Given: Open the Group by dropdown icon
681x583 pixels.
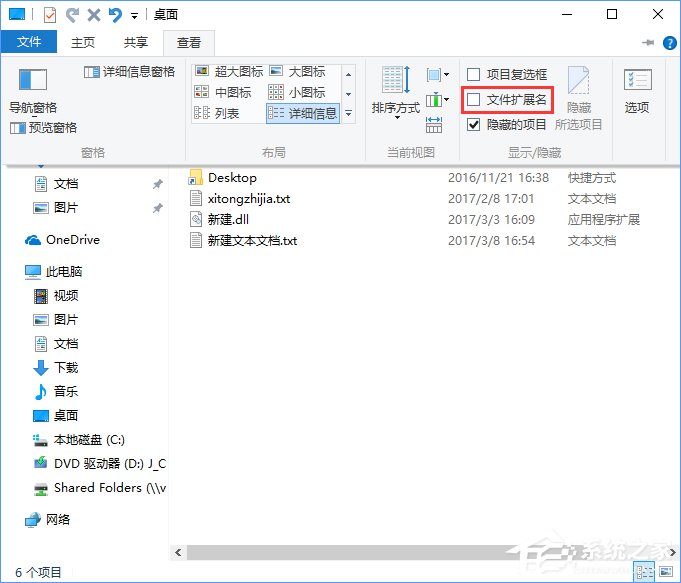Looking at the screenshot, I should coord(437,75).
